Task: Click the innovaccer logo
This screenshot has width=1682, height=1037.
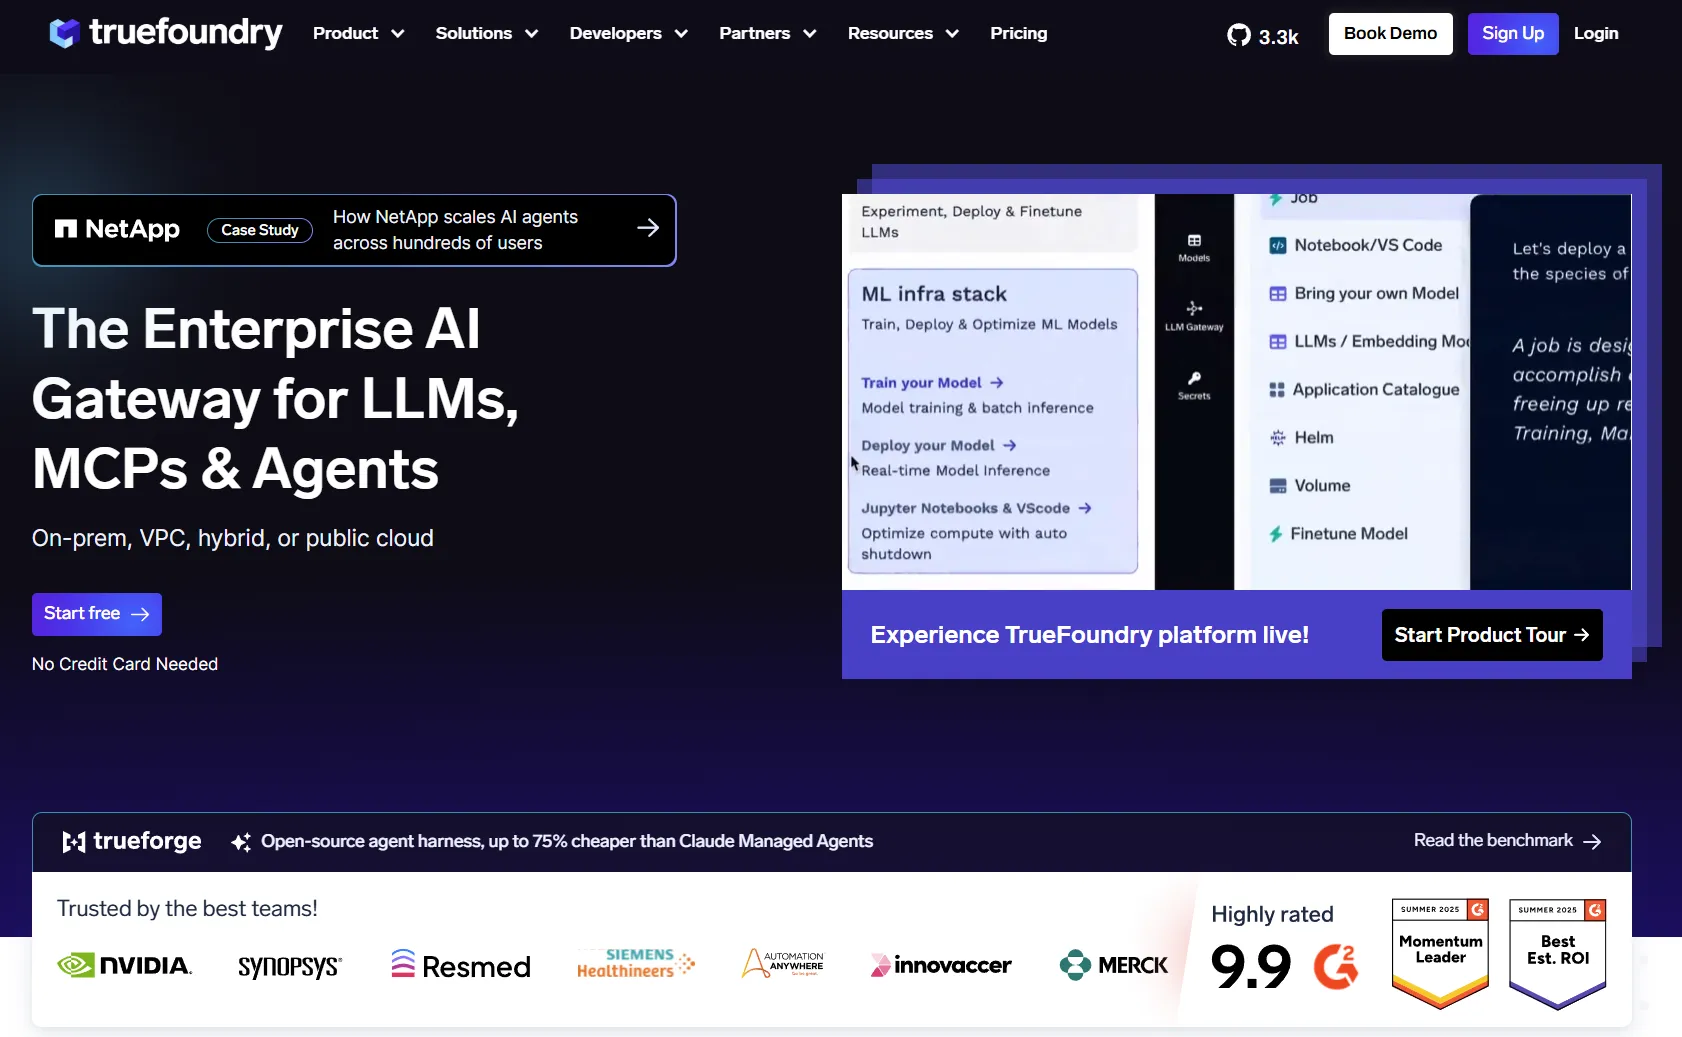Action: [941, 965]
